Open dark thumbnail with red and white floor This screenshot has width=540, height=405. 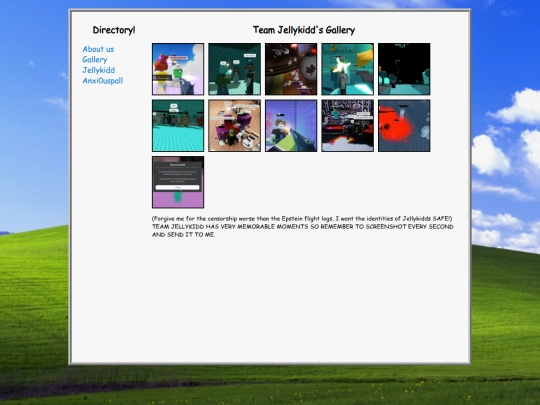coord(347,125)
